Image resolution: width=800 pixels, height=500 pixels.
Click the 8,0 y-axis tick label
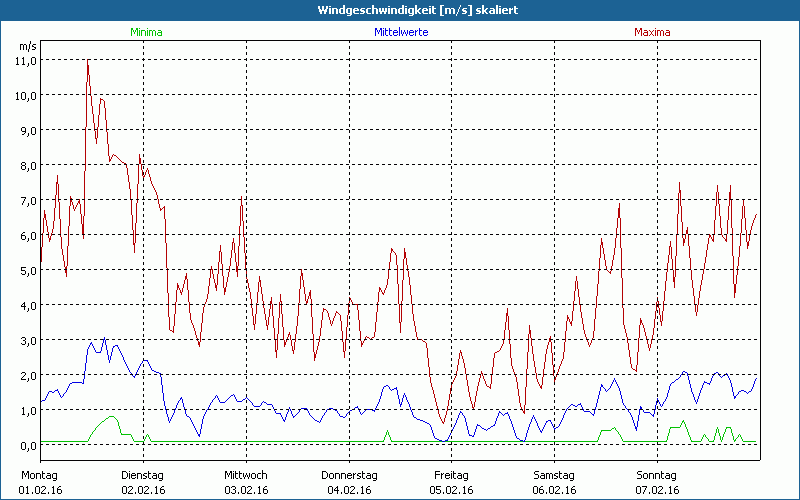[x=27, y=165]
